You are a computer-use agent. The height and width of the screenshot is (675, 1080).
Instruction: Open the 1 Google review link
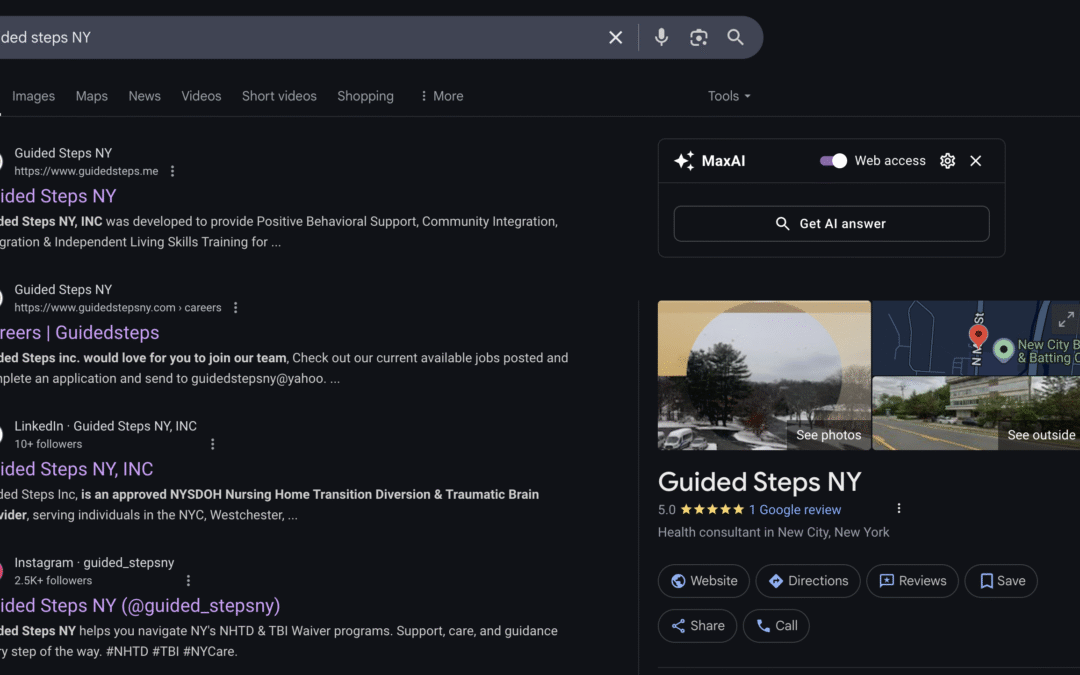(x=795, y=510)
